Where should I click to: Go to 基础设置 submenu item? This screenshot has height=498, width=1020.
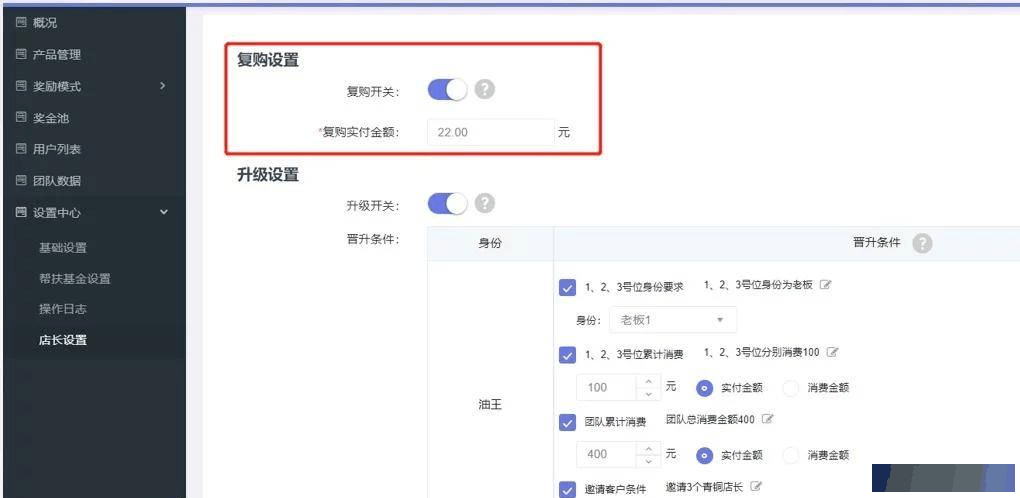coord(62,248)
